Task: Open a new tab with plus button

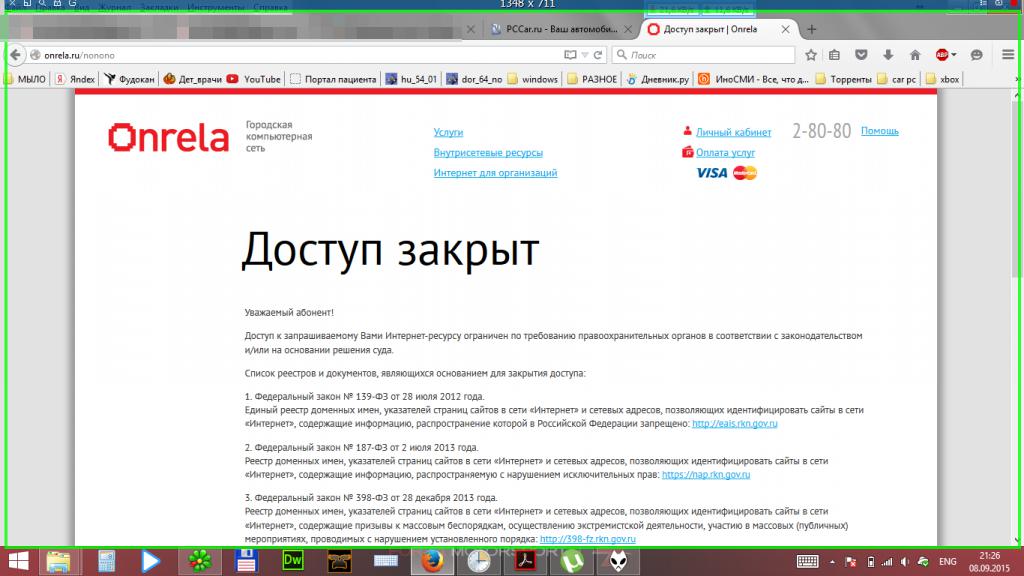Action: point(812,30)
